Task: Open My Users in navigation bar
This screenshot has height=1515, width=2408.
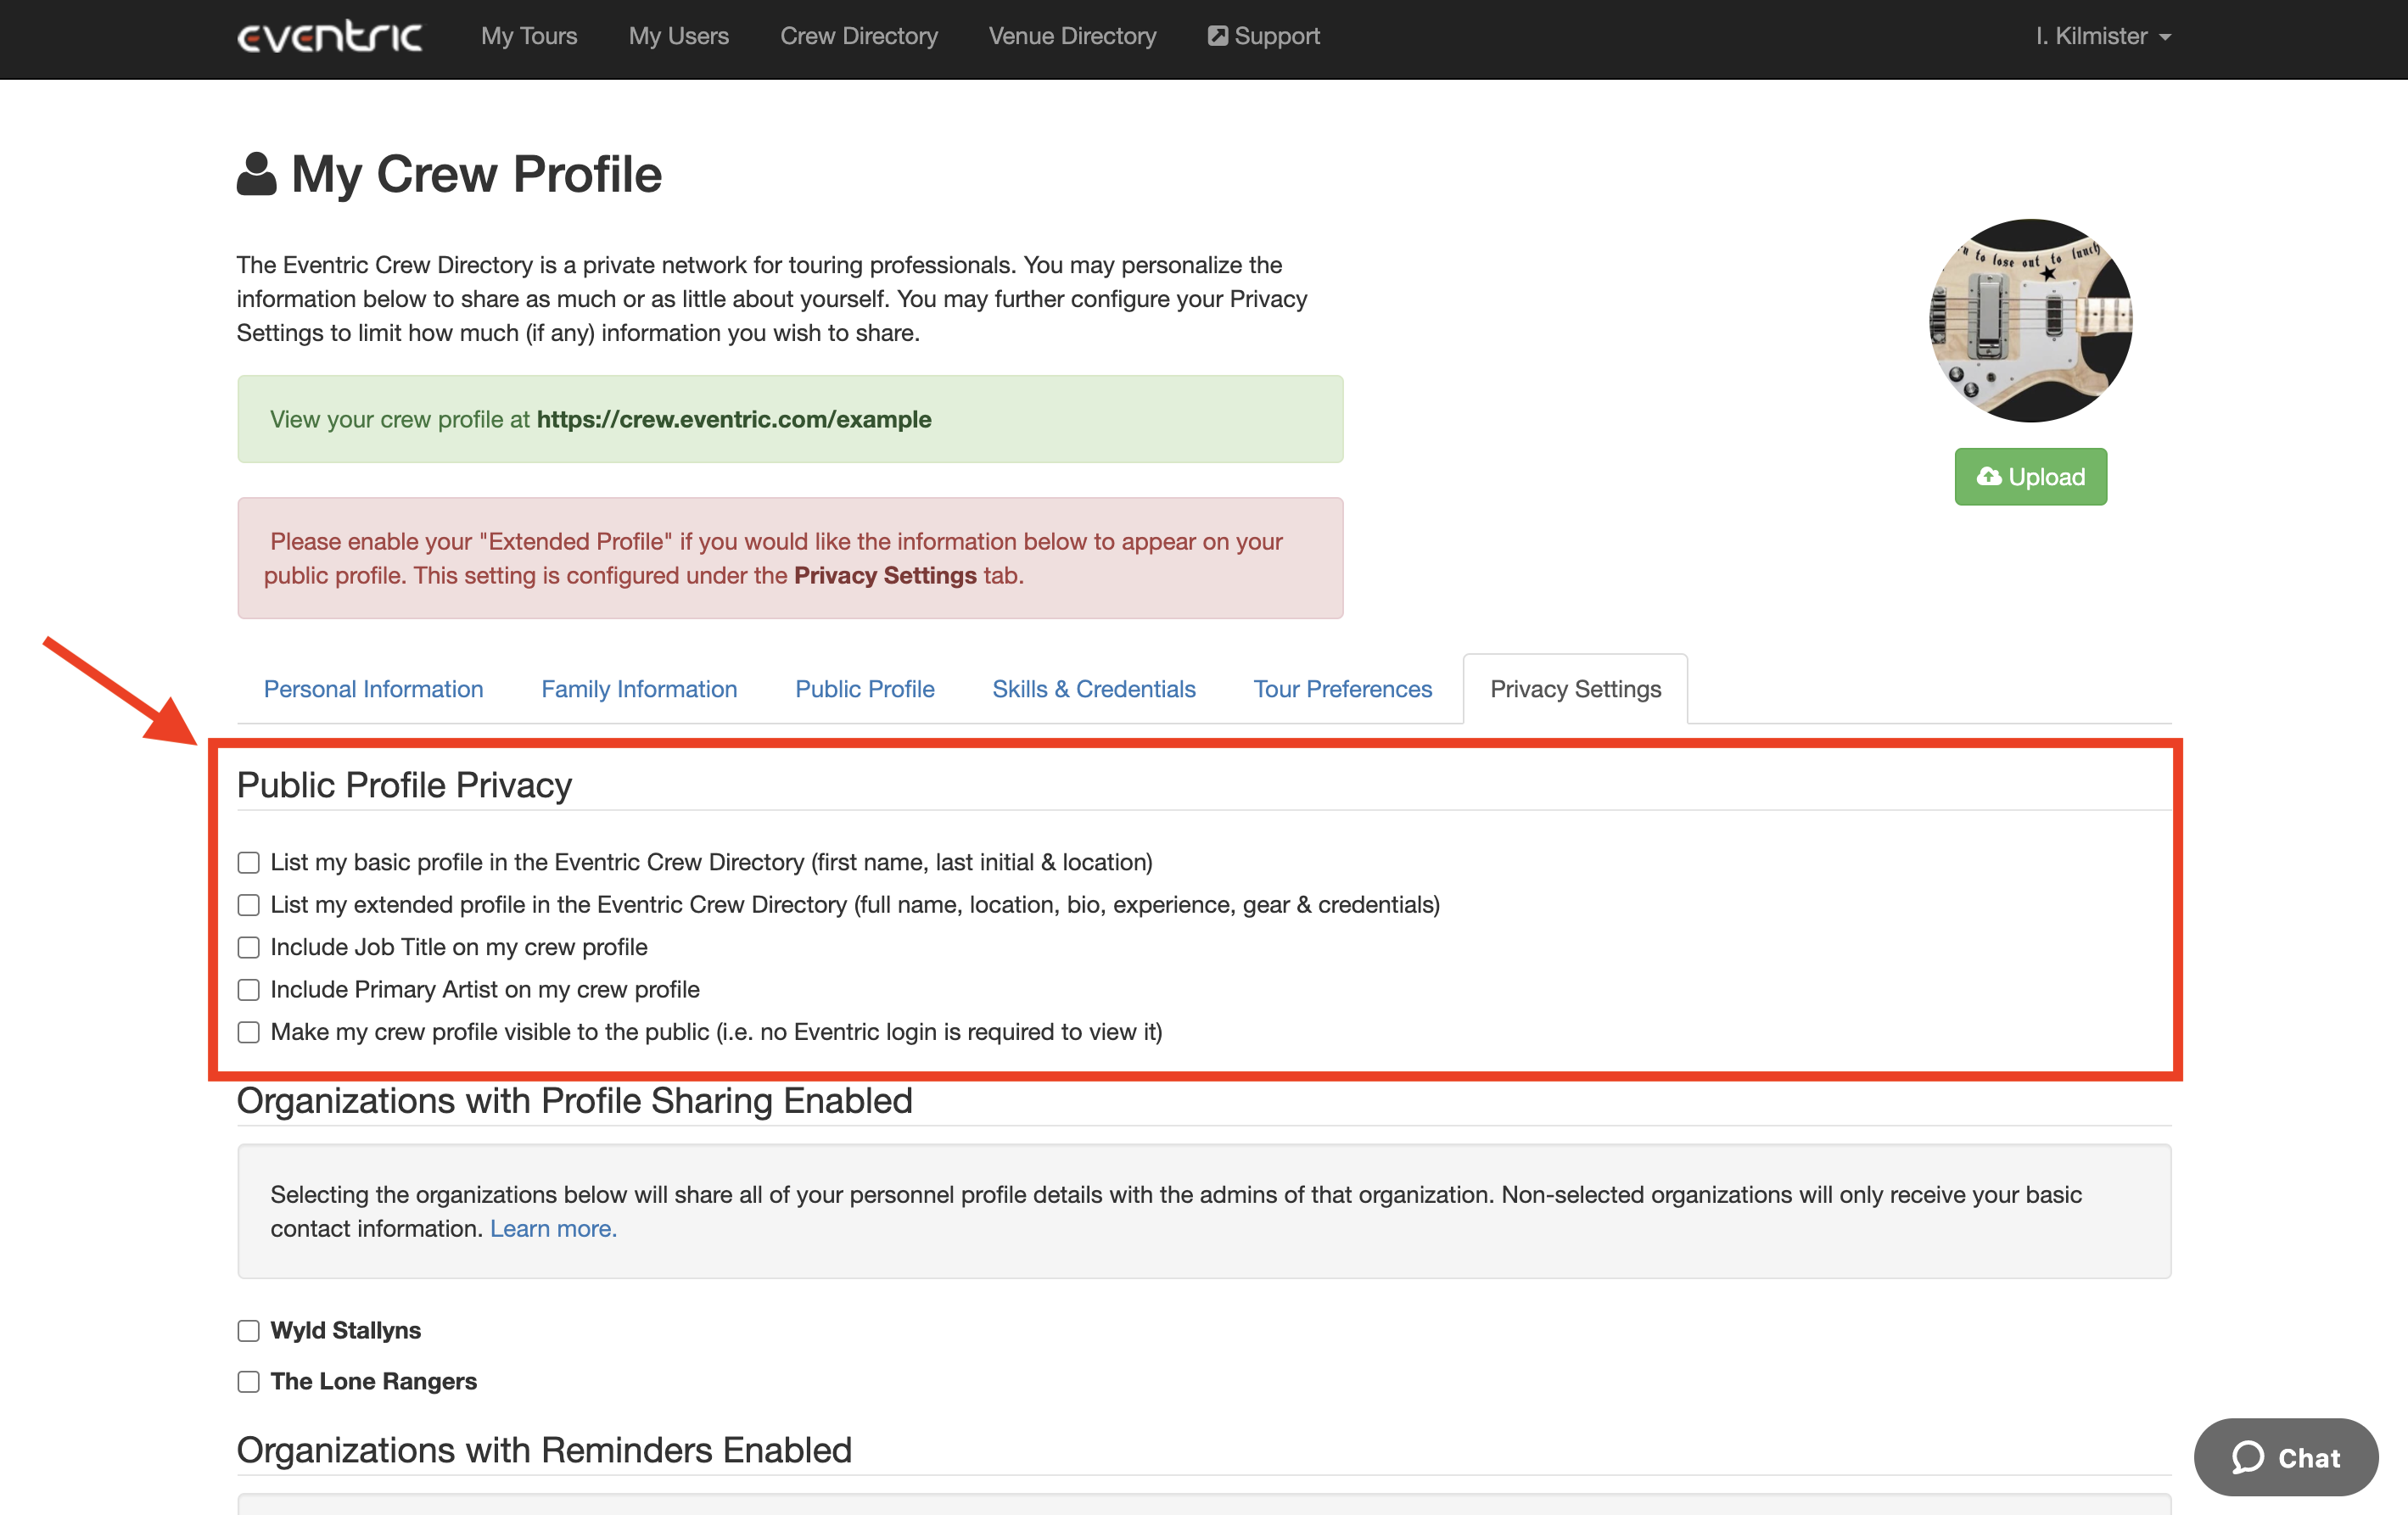Action: coord(679,36)
